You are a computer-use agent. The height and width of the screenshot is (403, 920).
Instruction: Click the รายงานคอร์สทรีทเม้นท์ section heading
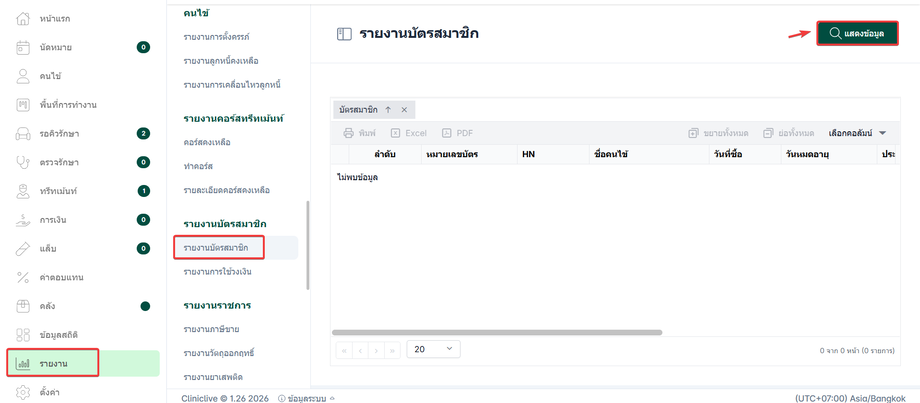[x=234, y=118]
